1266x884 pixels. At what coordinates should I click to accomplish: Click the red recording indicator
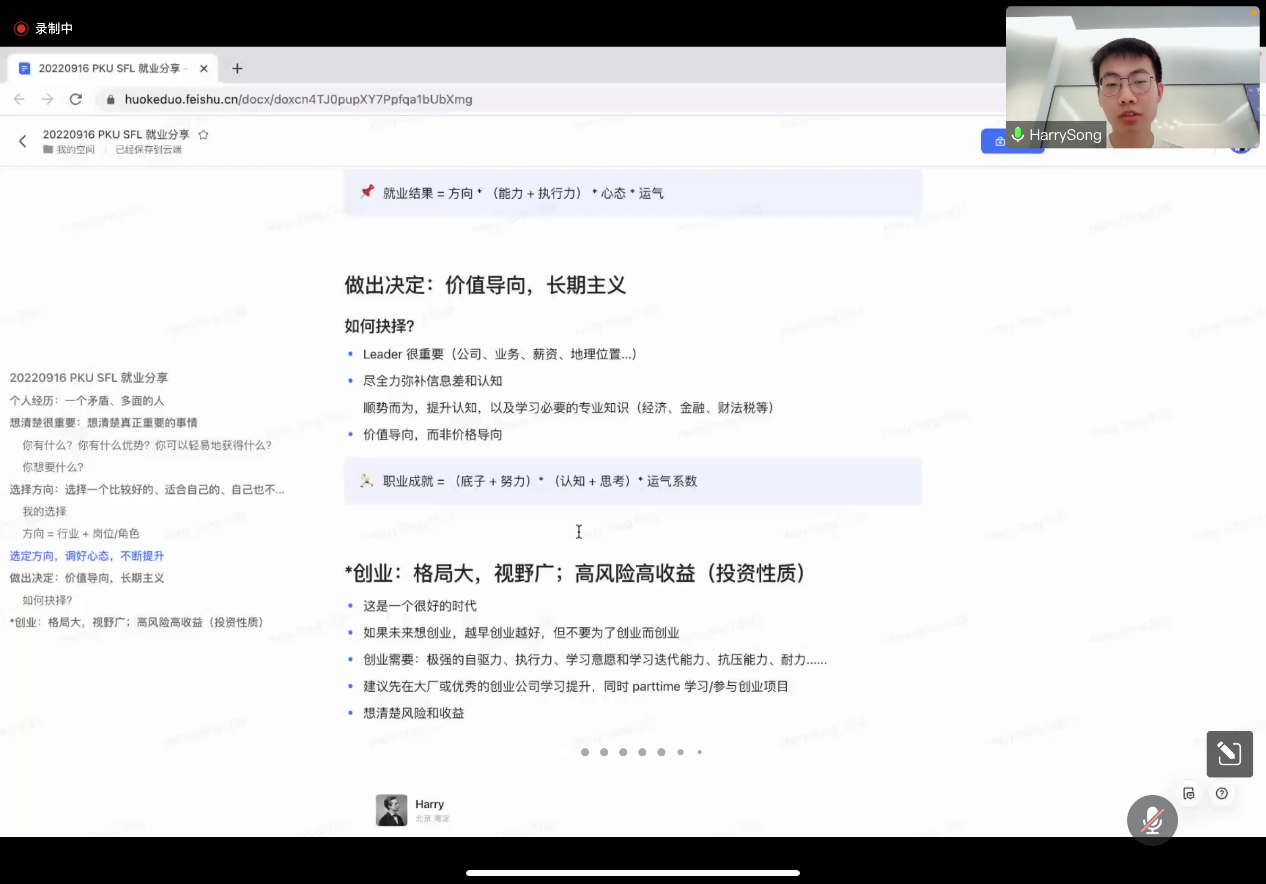pyautogui.click(x=21, y=28)
